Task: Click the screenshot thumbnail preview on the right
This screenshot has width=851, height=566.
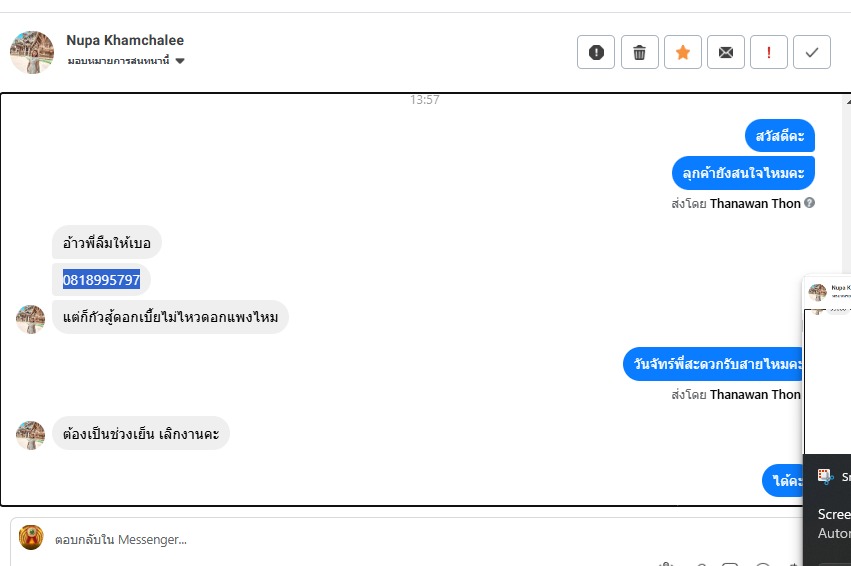Action: coord(827,364)
